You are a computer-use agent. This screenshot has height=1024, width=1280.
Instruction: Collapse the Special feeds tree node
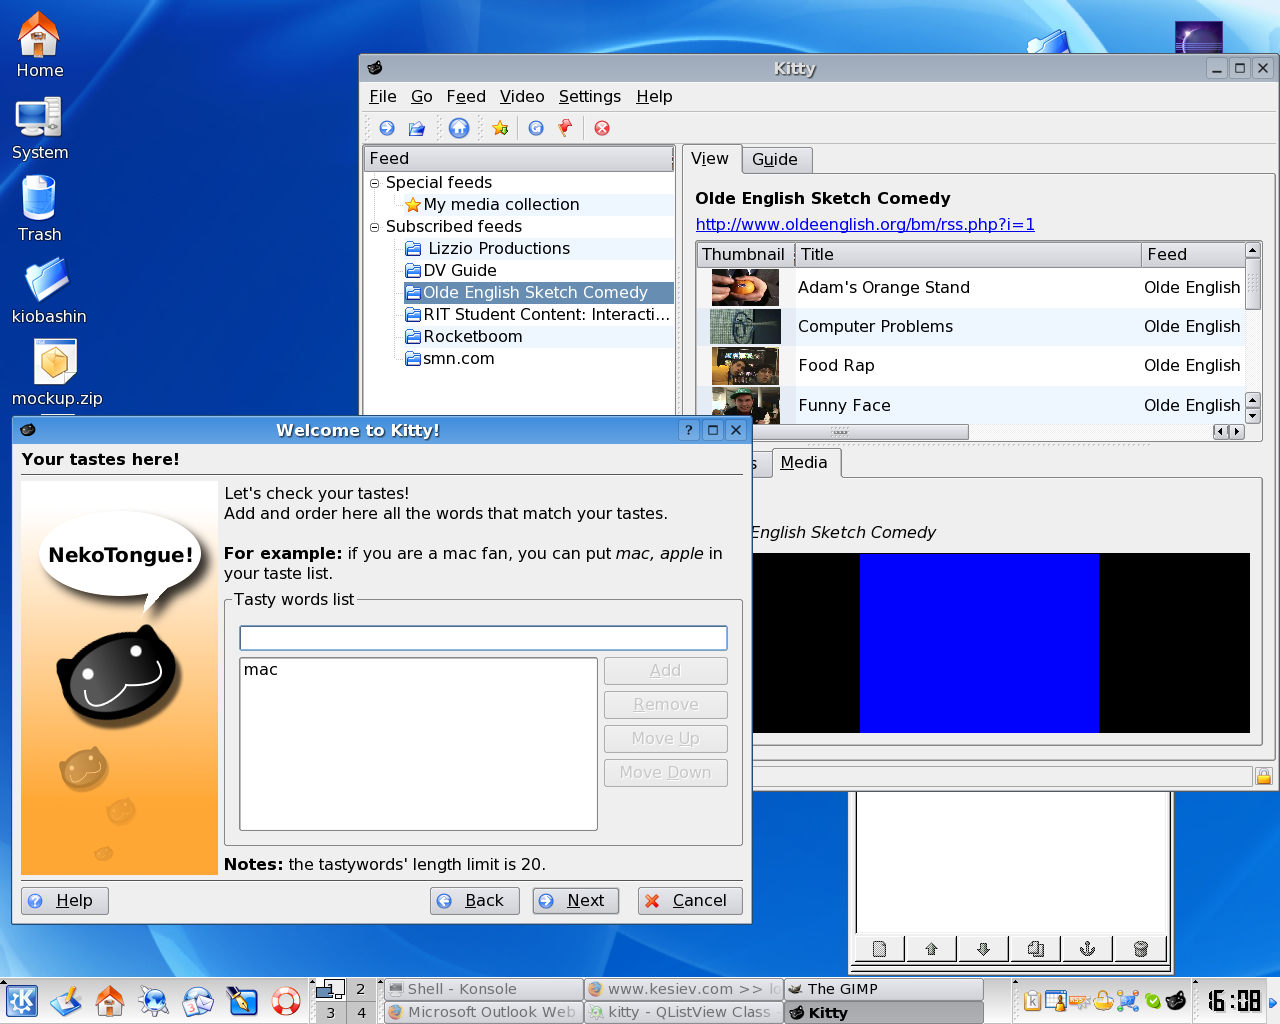click(375, 183)
